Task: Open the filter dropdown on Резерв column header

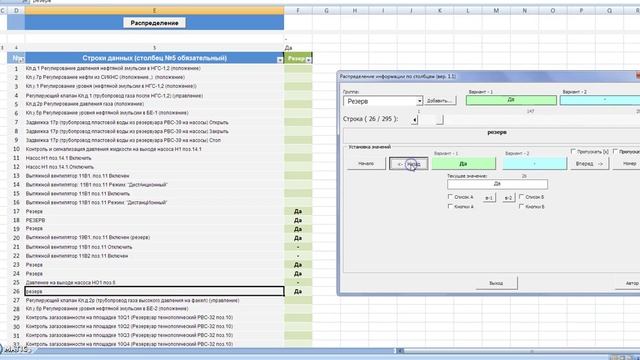Action: click(309, 60)
